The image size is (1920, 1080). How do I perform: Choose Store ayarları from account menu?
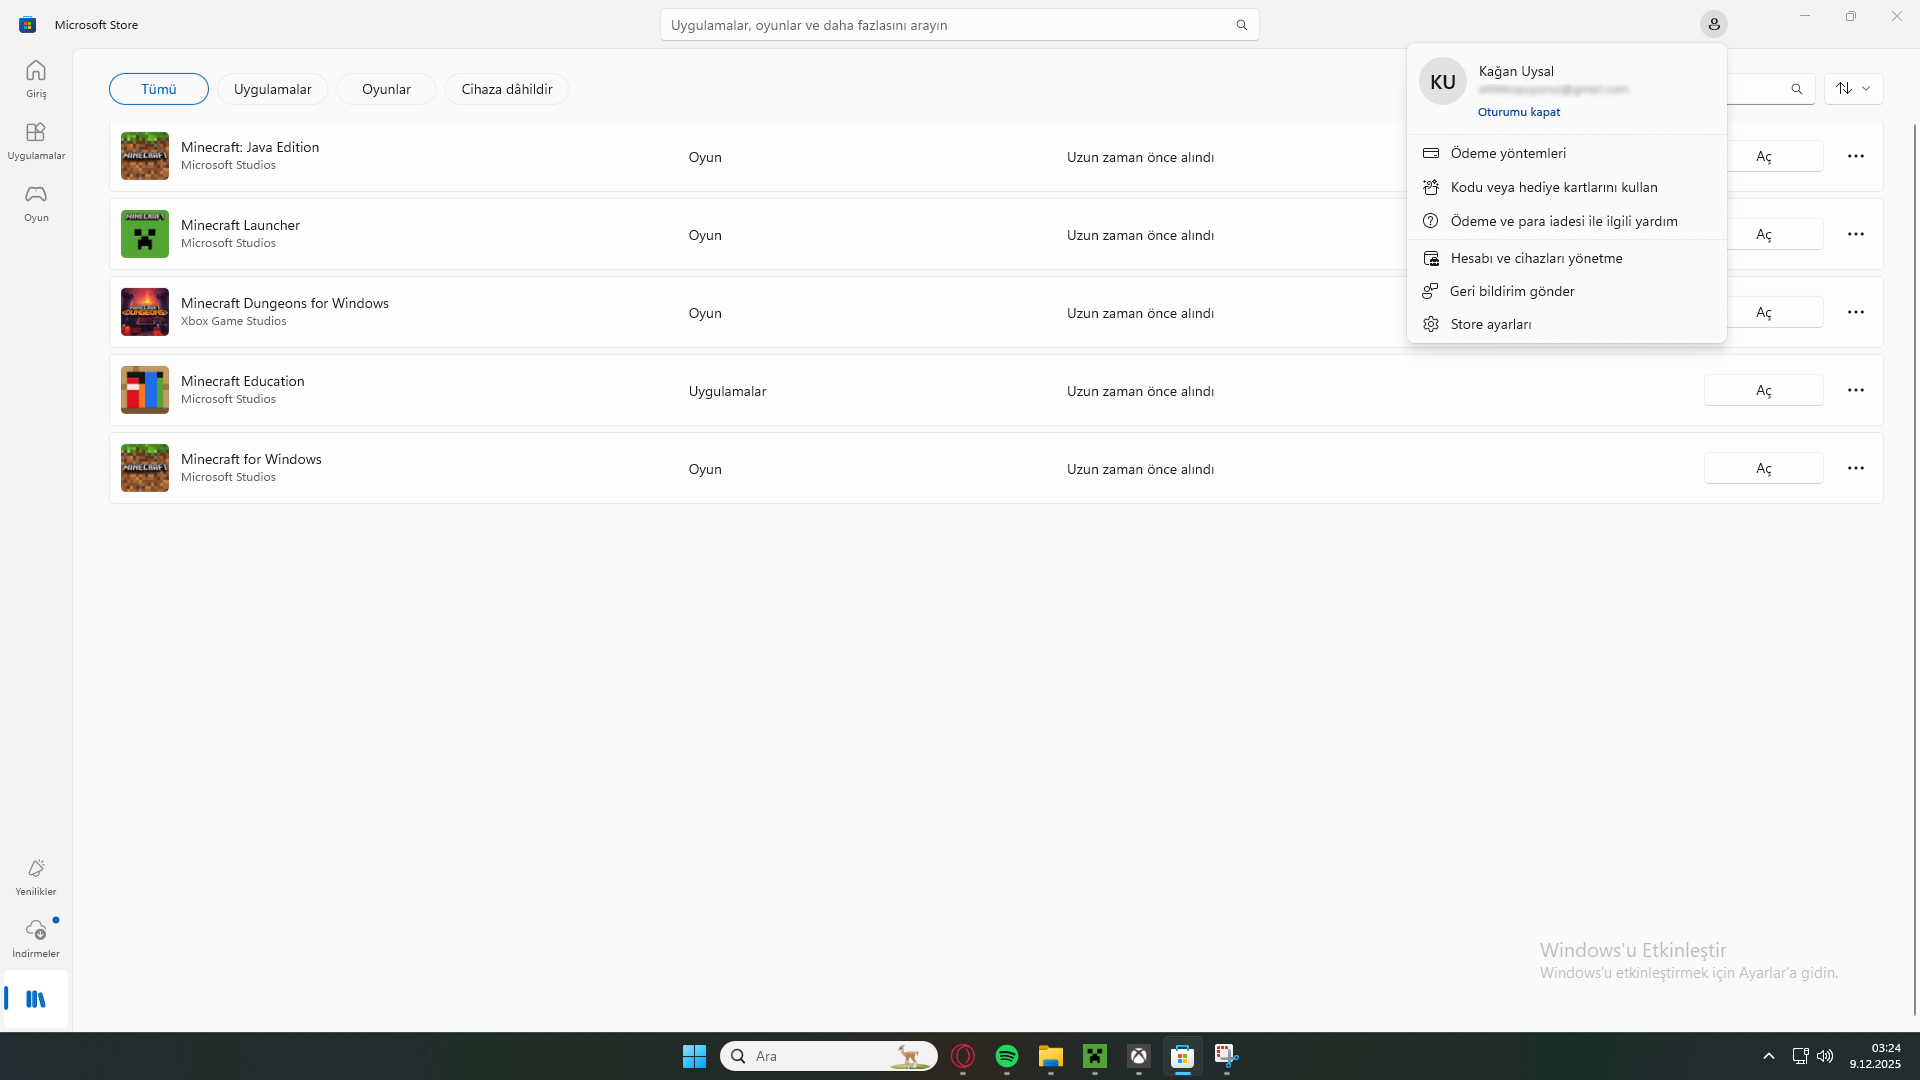click(1490, 324)
